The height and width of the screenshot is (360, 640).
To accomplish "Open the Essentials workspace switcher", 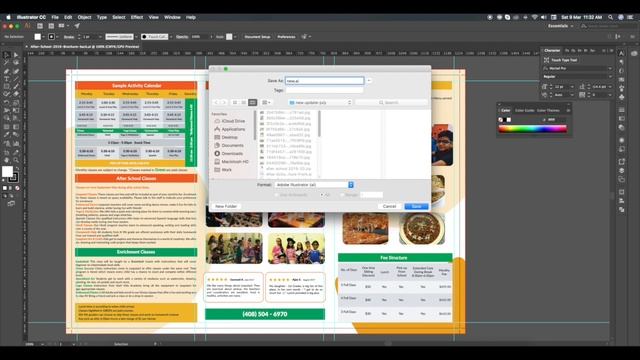I will (x=560, y=26).
